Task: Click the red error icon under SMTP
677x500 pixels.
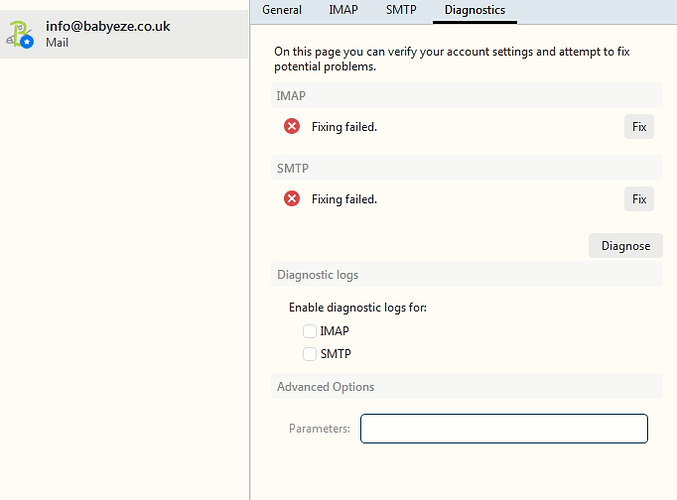Action: click(292, 199)
